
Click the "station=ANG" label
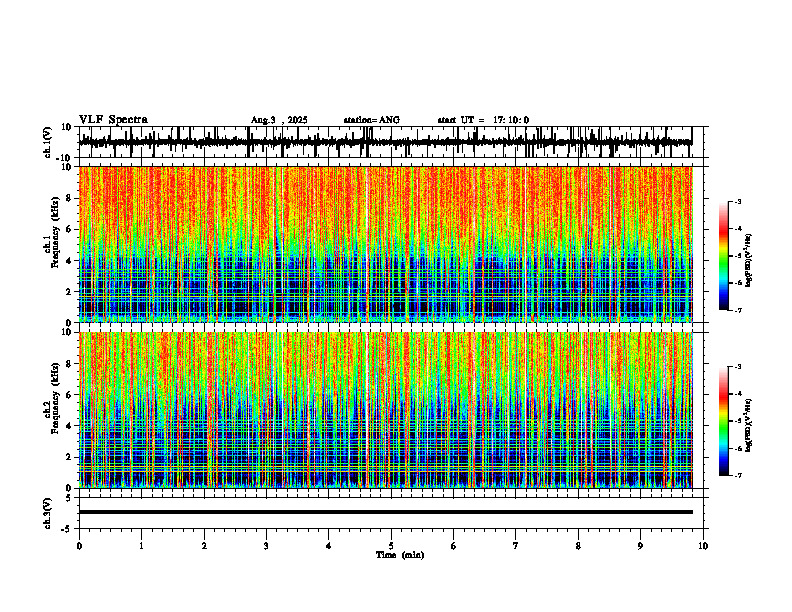(372, 120)
